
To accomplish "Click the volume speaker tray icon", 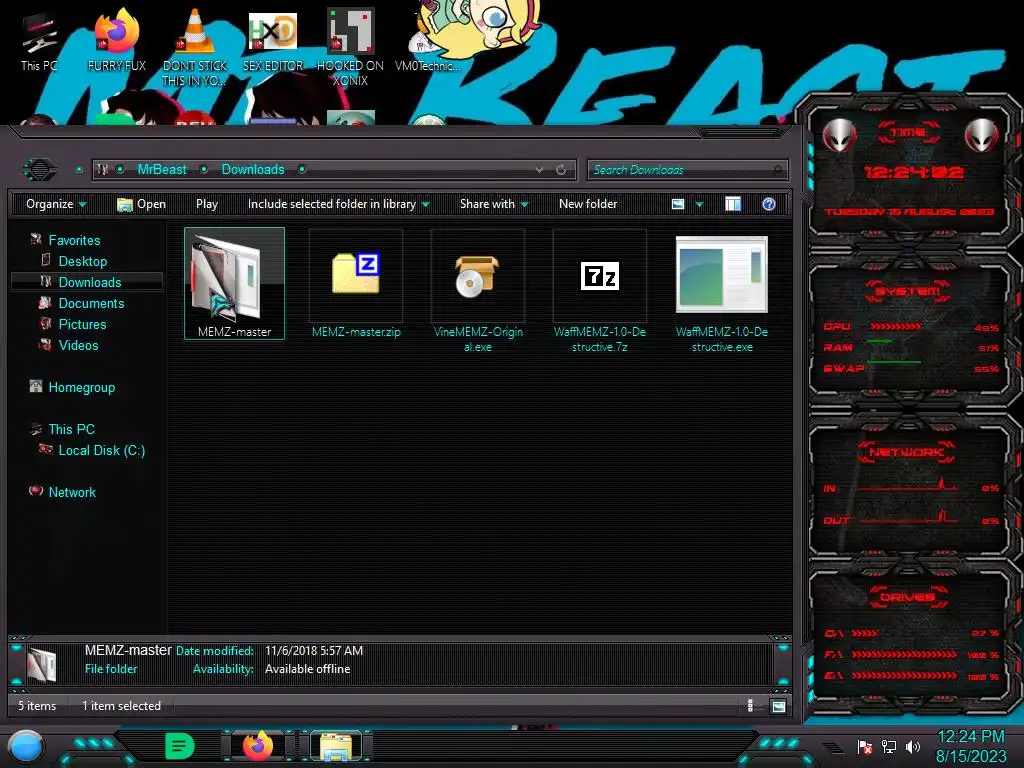I will point(912,746).
